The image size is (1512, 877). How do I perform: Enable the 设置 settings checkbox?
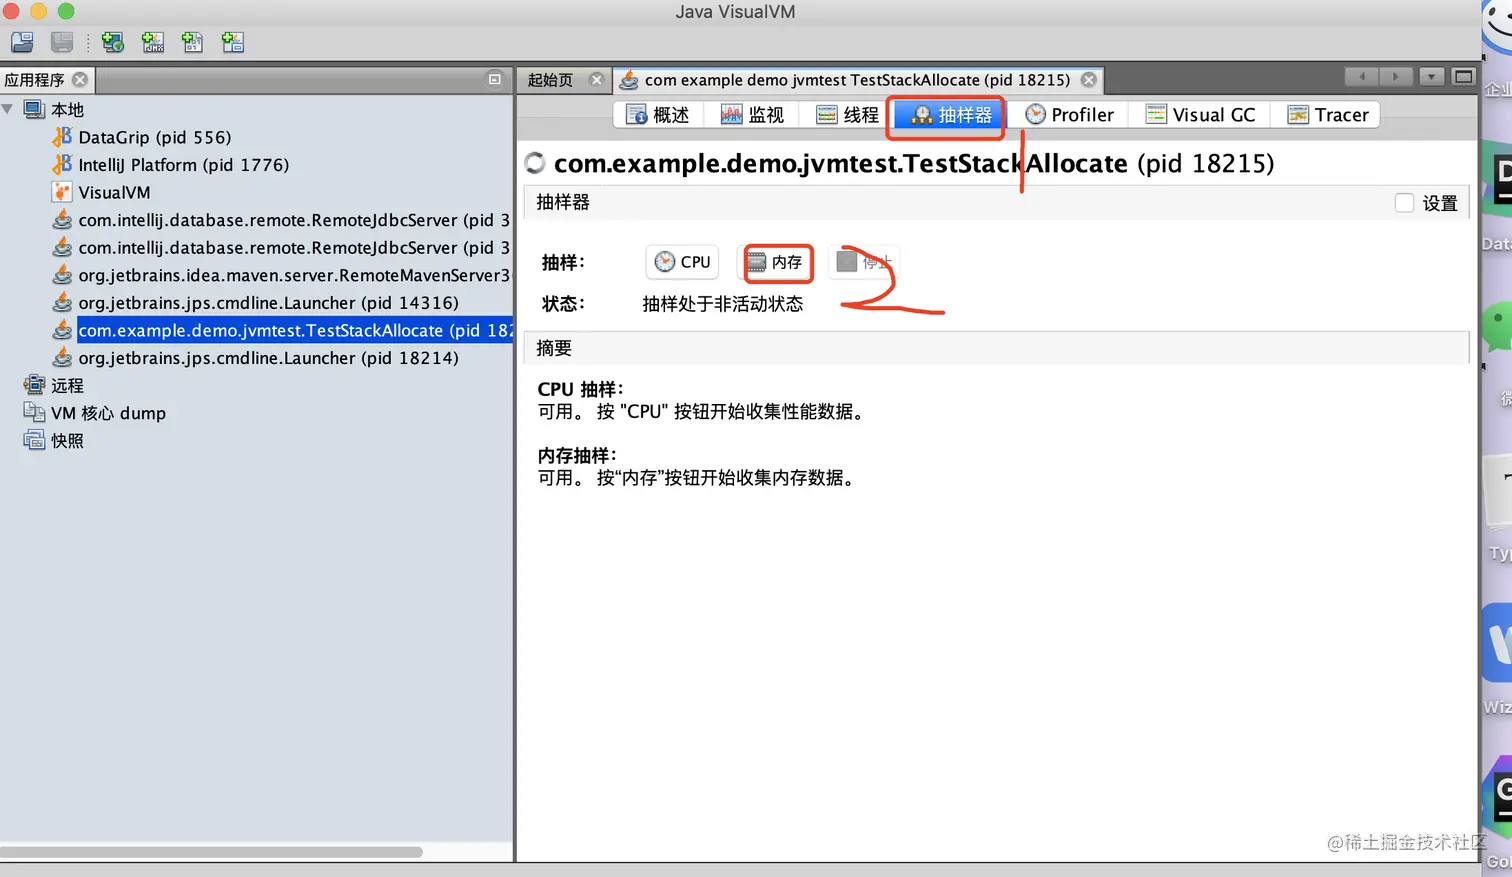click(1404, 203)
